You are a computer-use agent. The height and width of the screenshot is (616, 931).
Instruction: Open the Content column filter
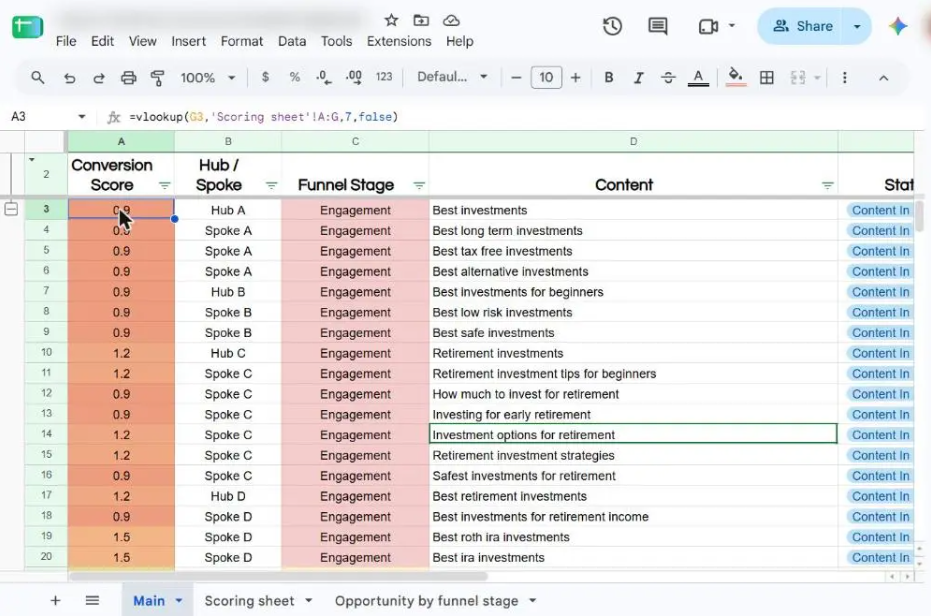[x=828, y=186]
